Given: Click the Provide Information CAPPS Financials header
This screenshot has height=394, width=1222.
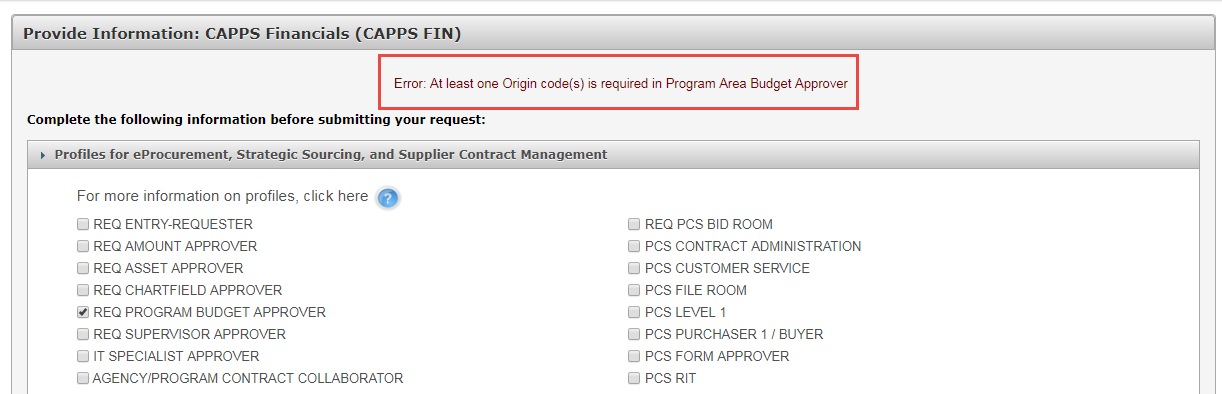Looking at the screenshot, I should pos(242,33).
